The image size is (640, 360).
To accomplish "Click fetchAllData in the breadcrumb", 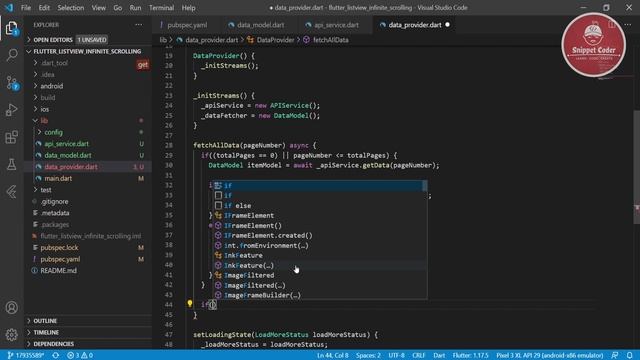I will click(x=331, y=40).
